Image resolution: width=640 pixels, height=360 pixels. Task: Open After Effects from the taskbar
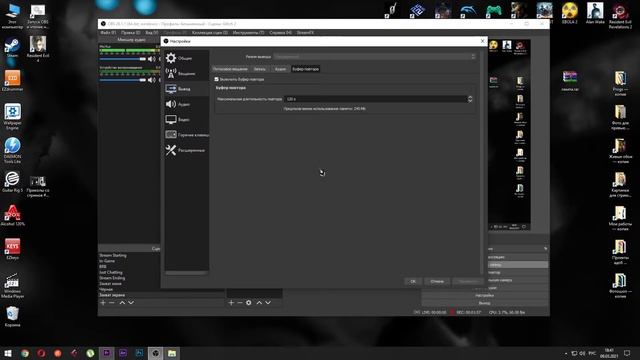pyautogui.click(x=123, y=353)
